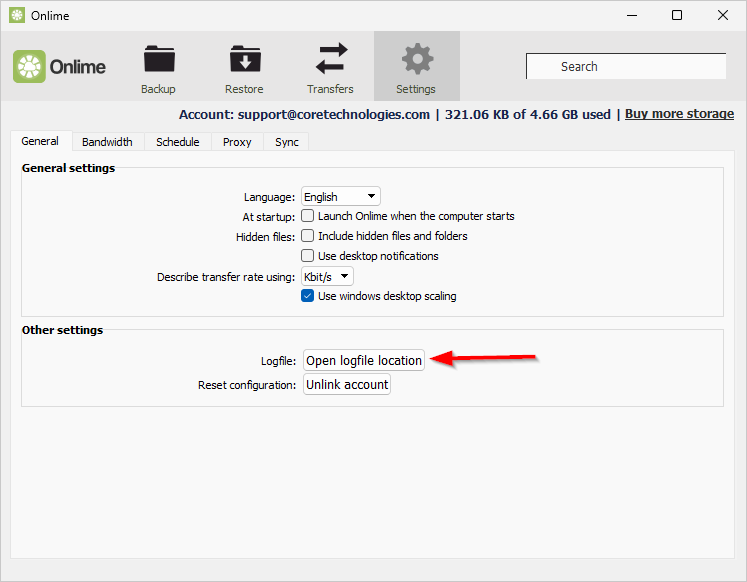Focus the Search input field

(x=626, y=66)
